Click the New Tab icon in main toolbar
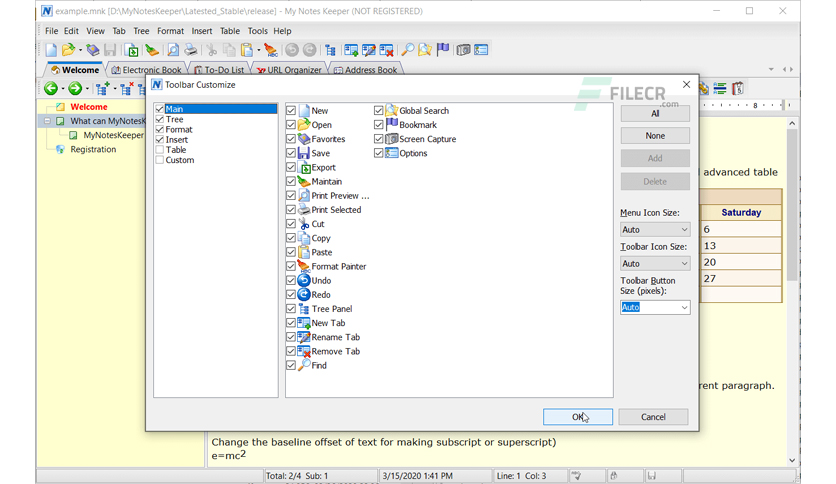 click(x=351, y=50)
